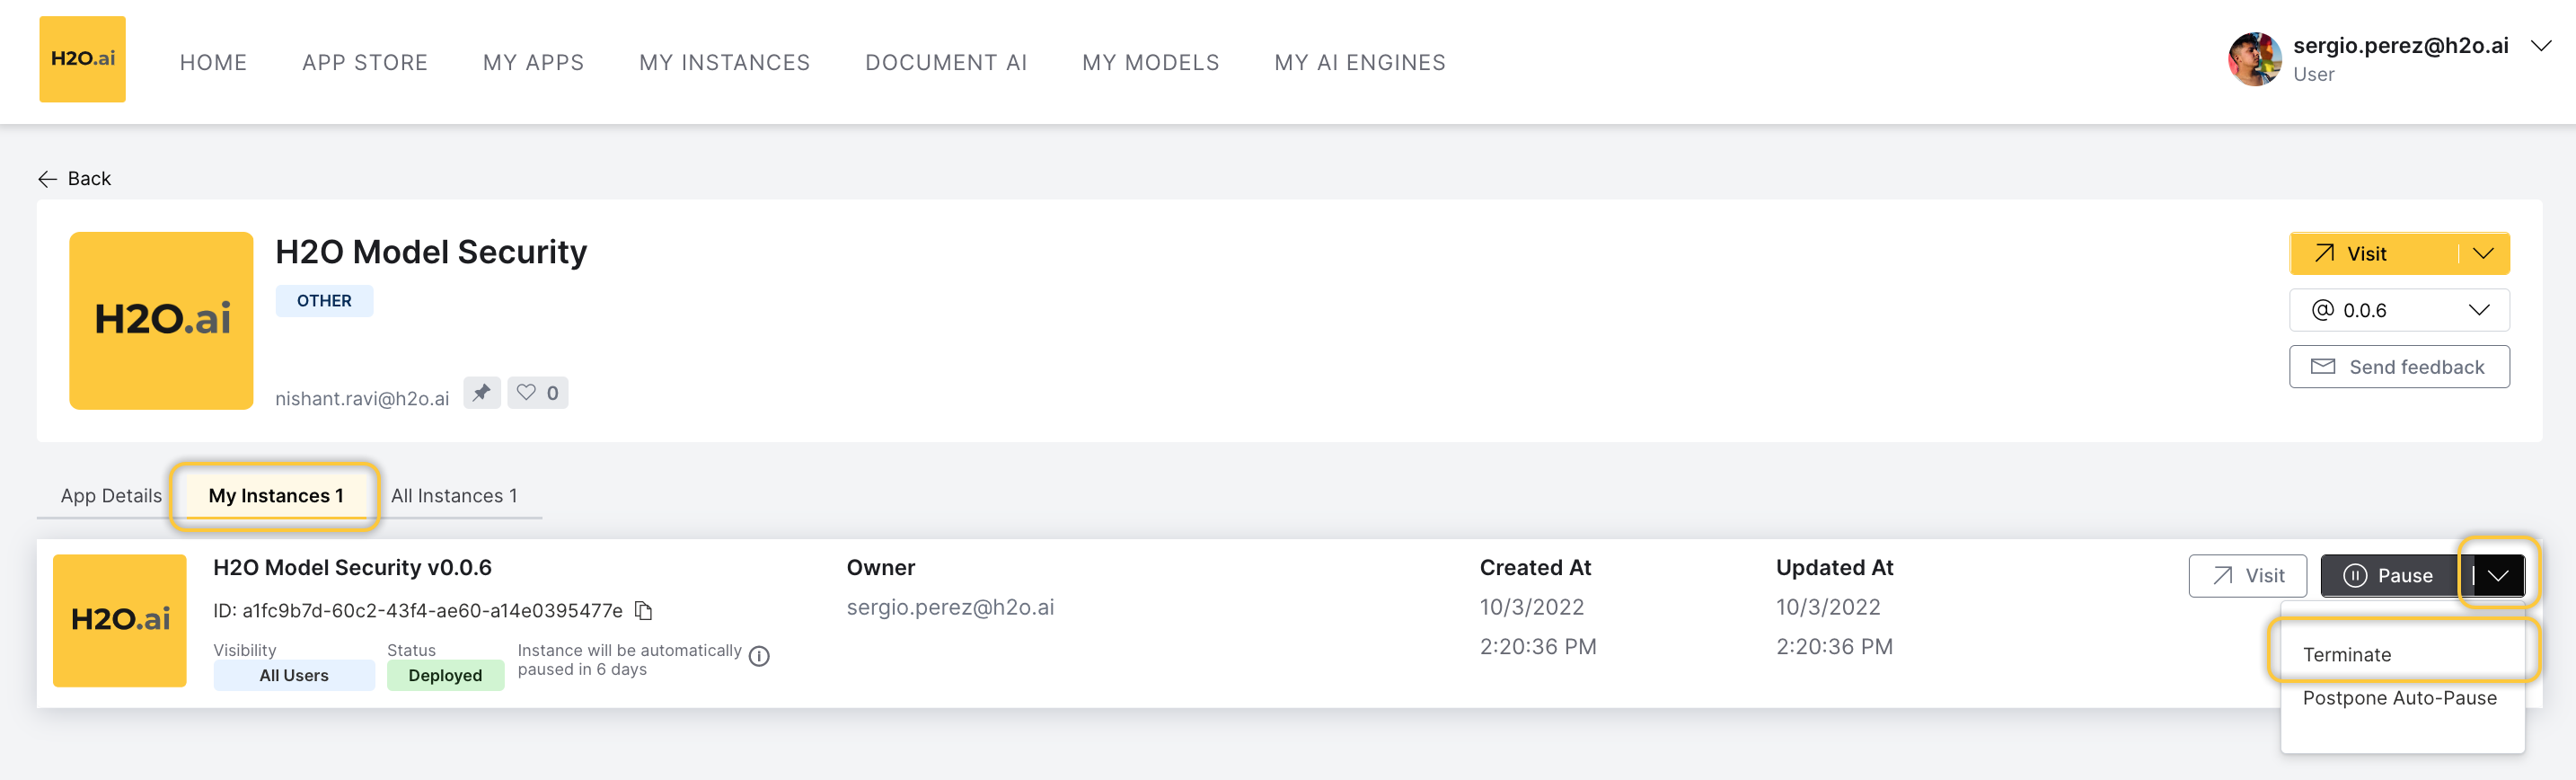Click the Send feedback button
Viewport: 2576px width, 780px height.
pyautogui.click(x=2398, y=367)
